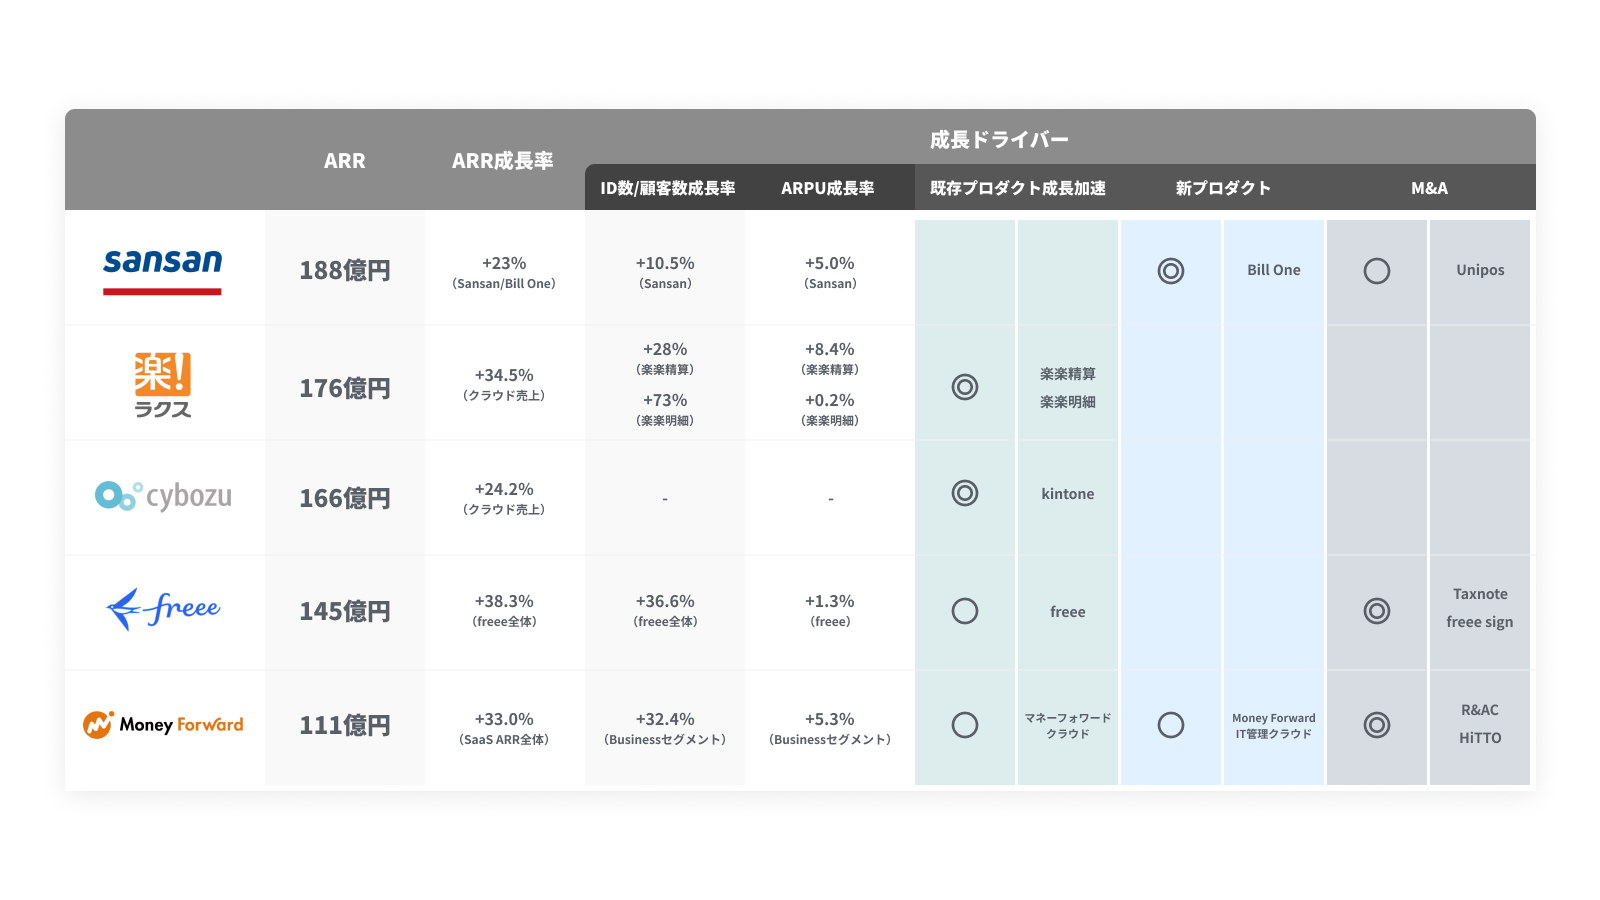The width and height of the screenshot is (1600, 900).
Task: Click the Money Forward logo
Action: pos(162,725)
